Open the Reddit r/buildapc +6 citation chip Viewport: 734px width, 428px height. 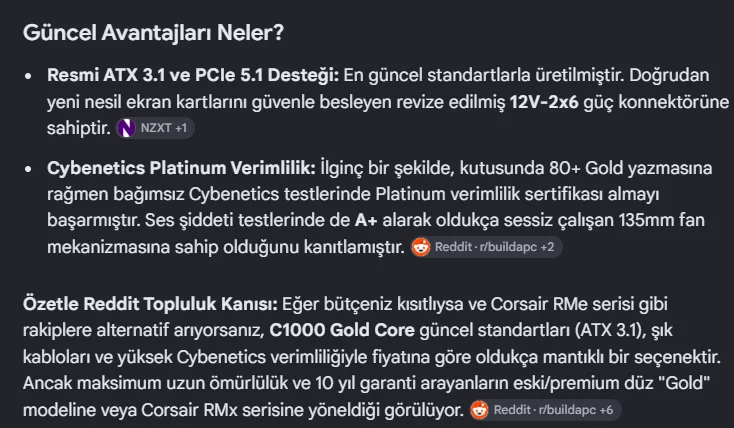[545, 410]
